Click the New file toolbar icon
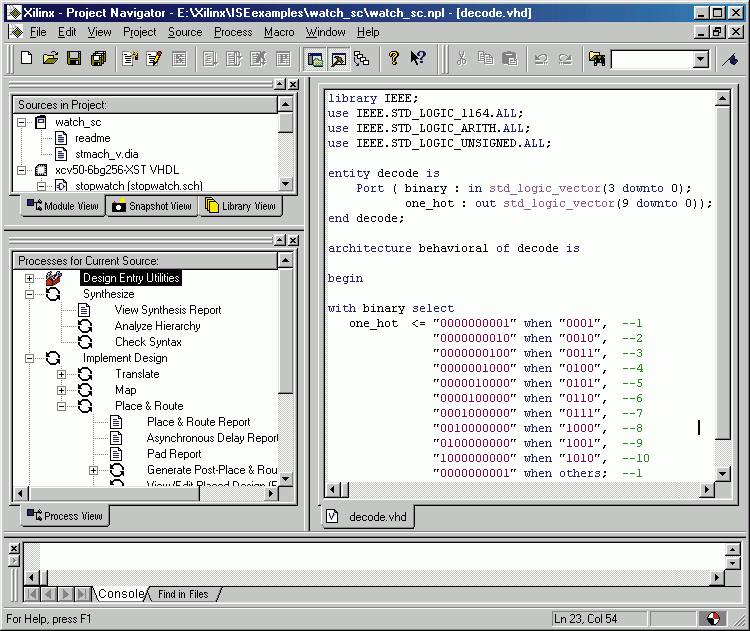Image resolution: width=750 pixels, height=631 pixels. pyautogui.click(x=27, y=59)
